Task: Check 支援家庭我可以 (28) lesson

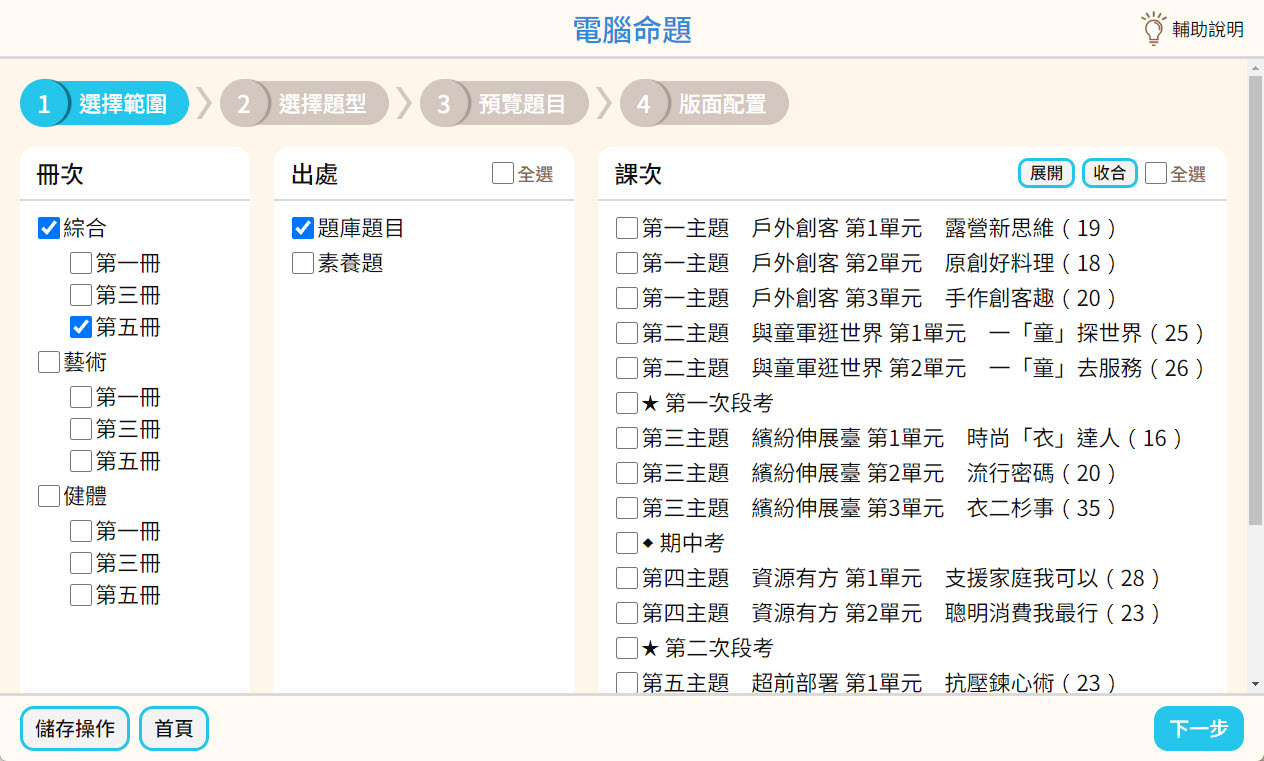Action: tap(627, 578)
